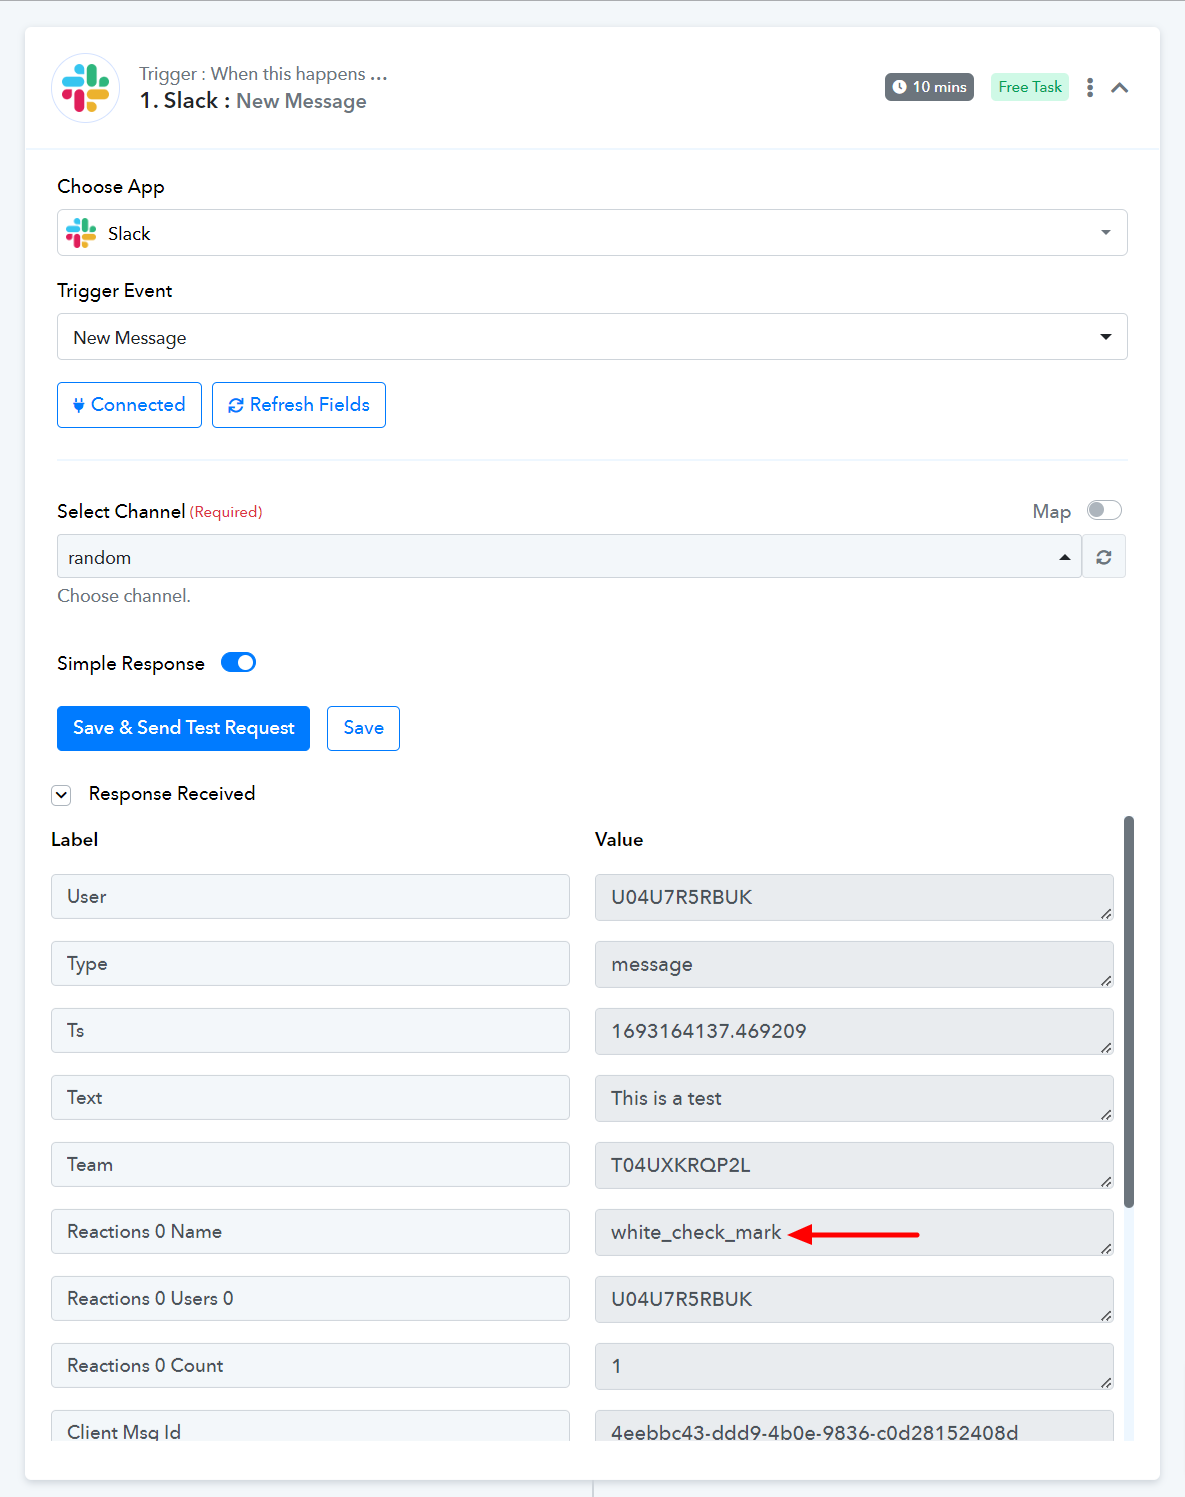Click the Refresh Fields button
The width and height of the screenshot is (1185, 1497).
tap(299, 405)
